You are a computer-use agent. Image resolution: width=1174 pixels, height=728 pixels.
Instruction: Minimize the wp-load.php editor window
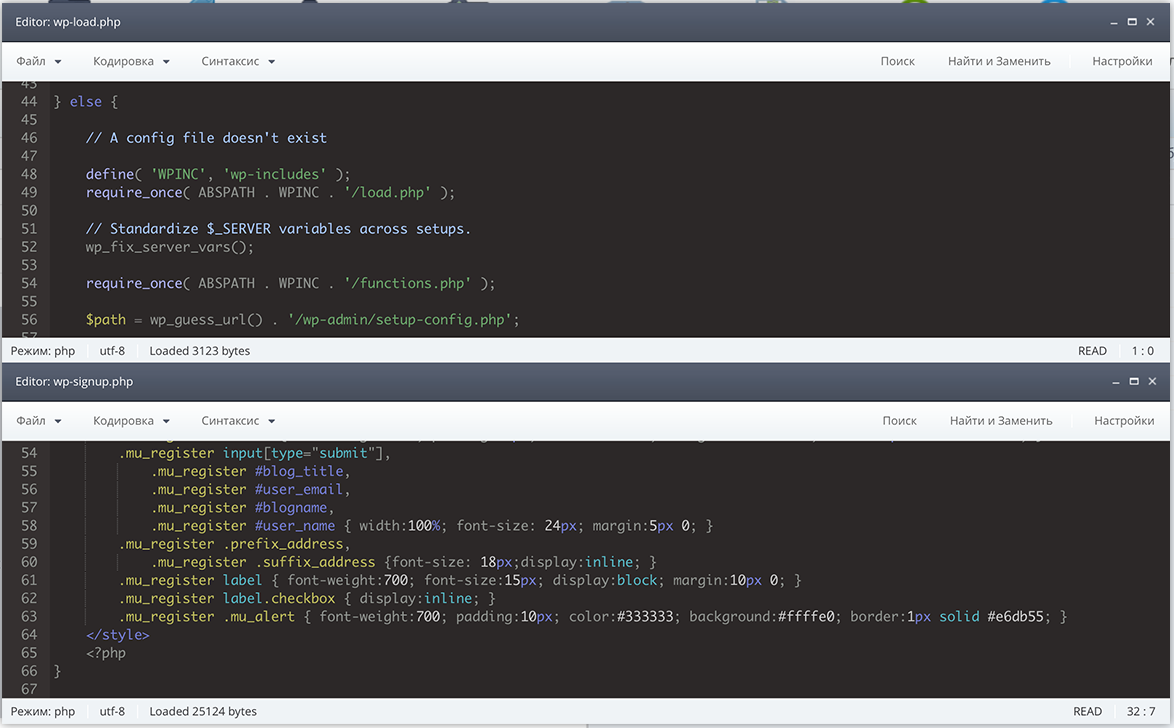[x=1113, y=21]
